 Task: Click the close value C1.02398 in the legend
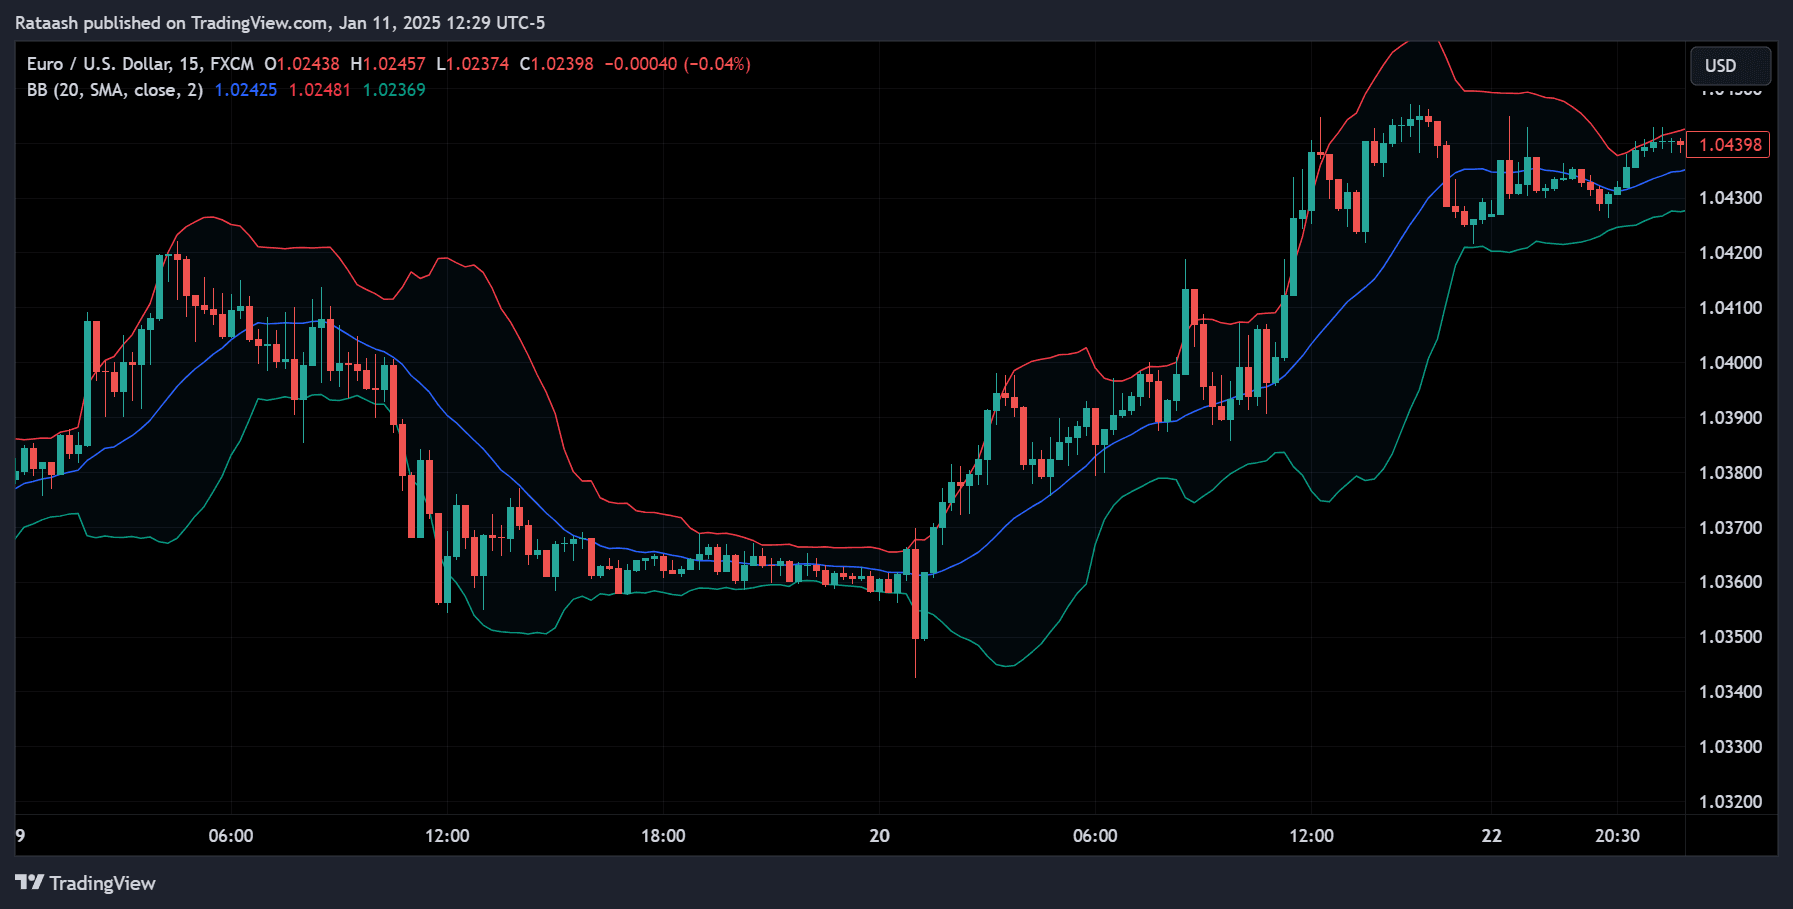555,63
